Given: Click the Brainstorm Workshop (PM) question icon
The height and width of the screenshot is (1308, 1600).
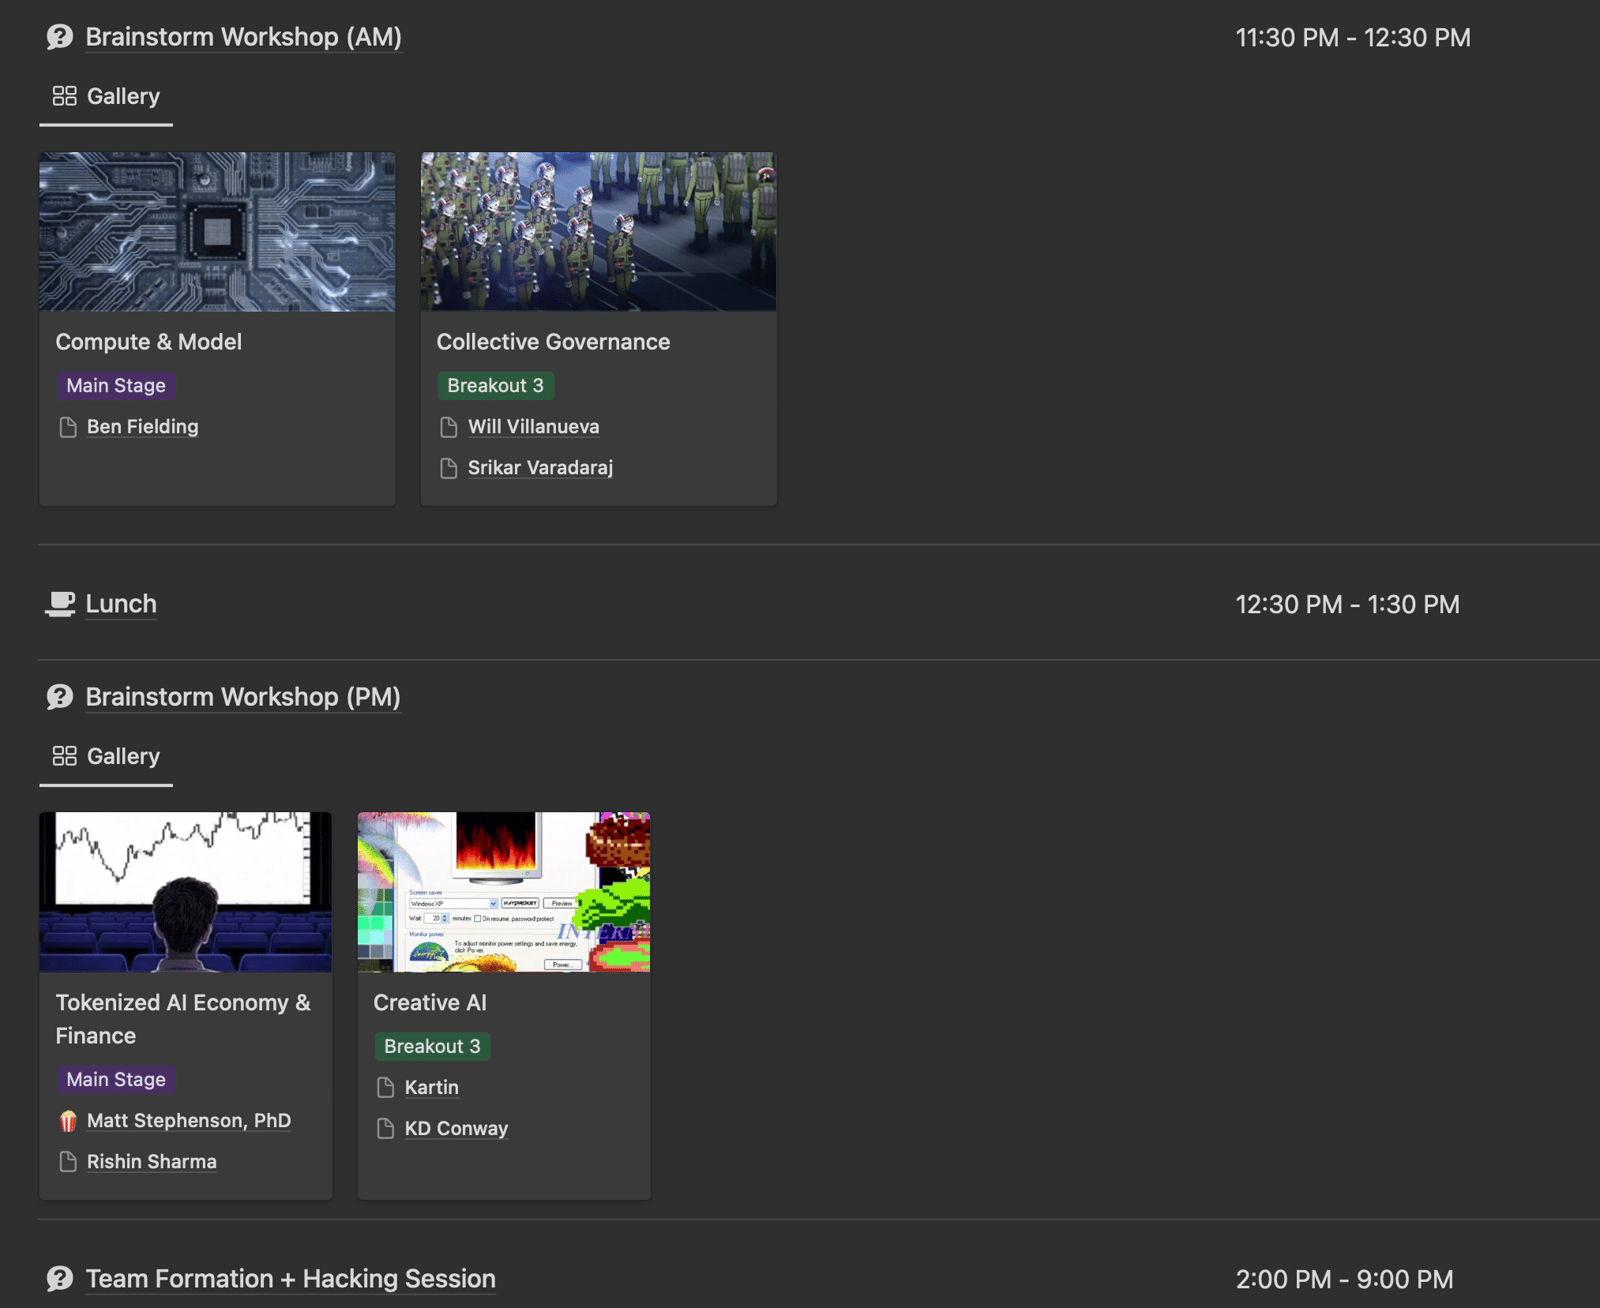Looking at the screenshot, I should (x=60, y=697).
